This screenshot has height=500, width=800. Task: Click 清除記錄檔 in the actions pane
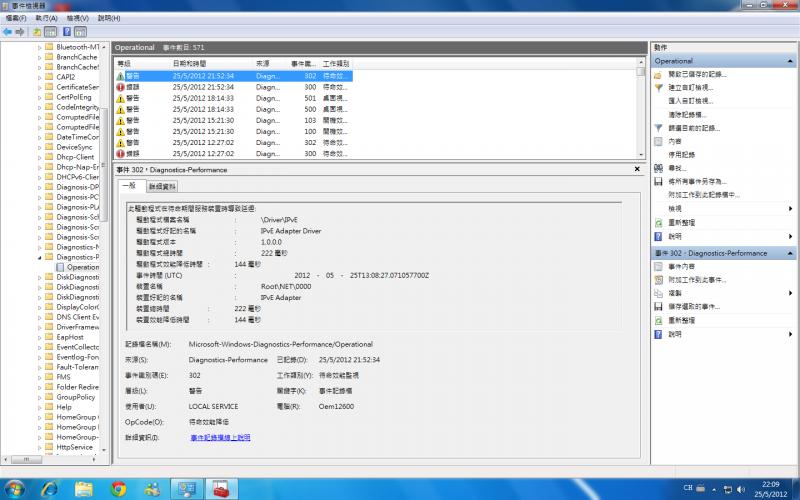click(689, 115)
